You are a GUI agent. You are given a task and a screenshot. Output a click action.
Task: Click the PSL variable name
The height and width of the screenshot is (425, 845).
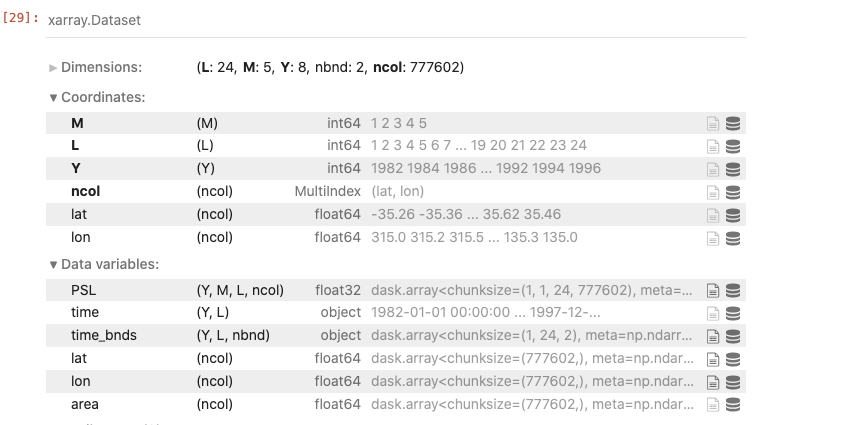pyautogui.click(x=84, y=290)
